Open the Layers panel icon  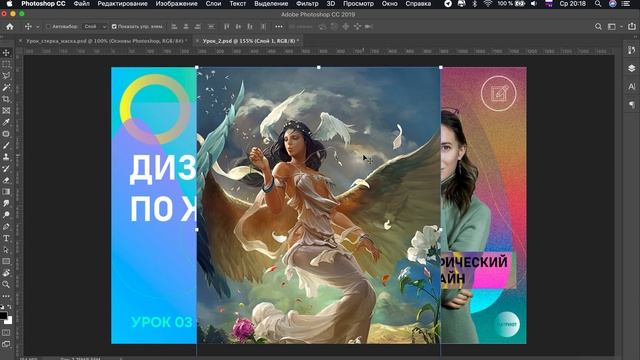pyautogui.click(x=631, y=68)
